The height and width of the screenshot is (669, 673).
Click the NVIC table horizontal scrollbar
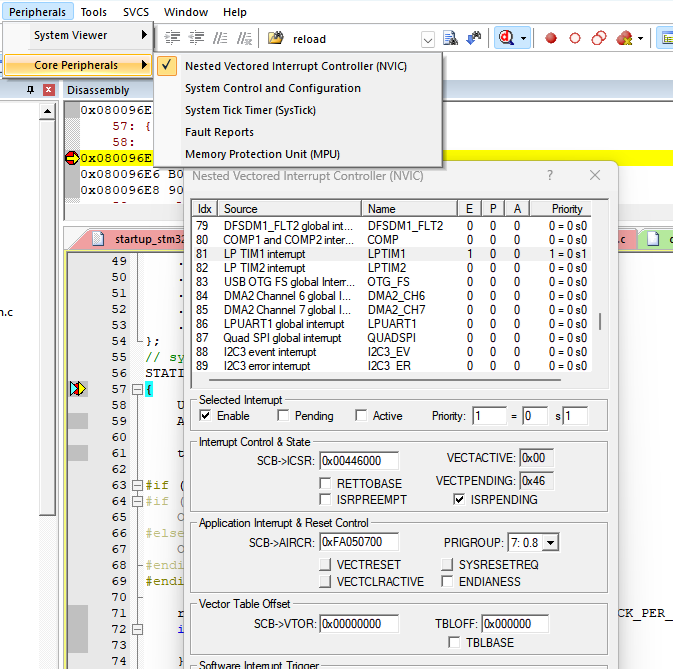[385, 380]
